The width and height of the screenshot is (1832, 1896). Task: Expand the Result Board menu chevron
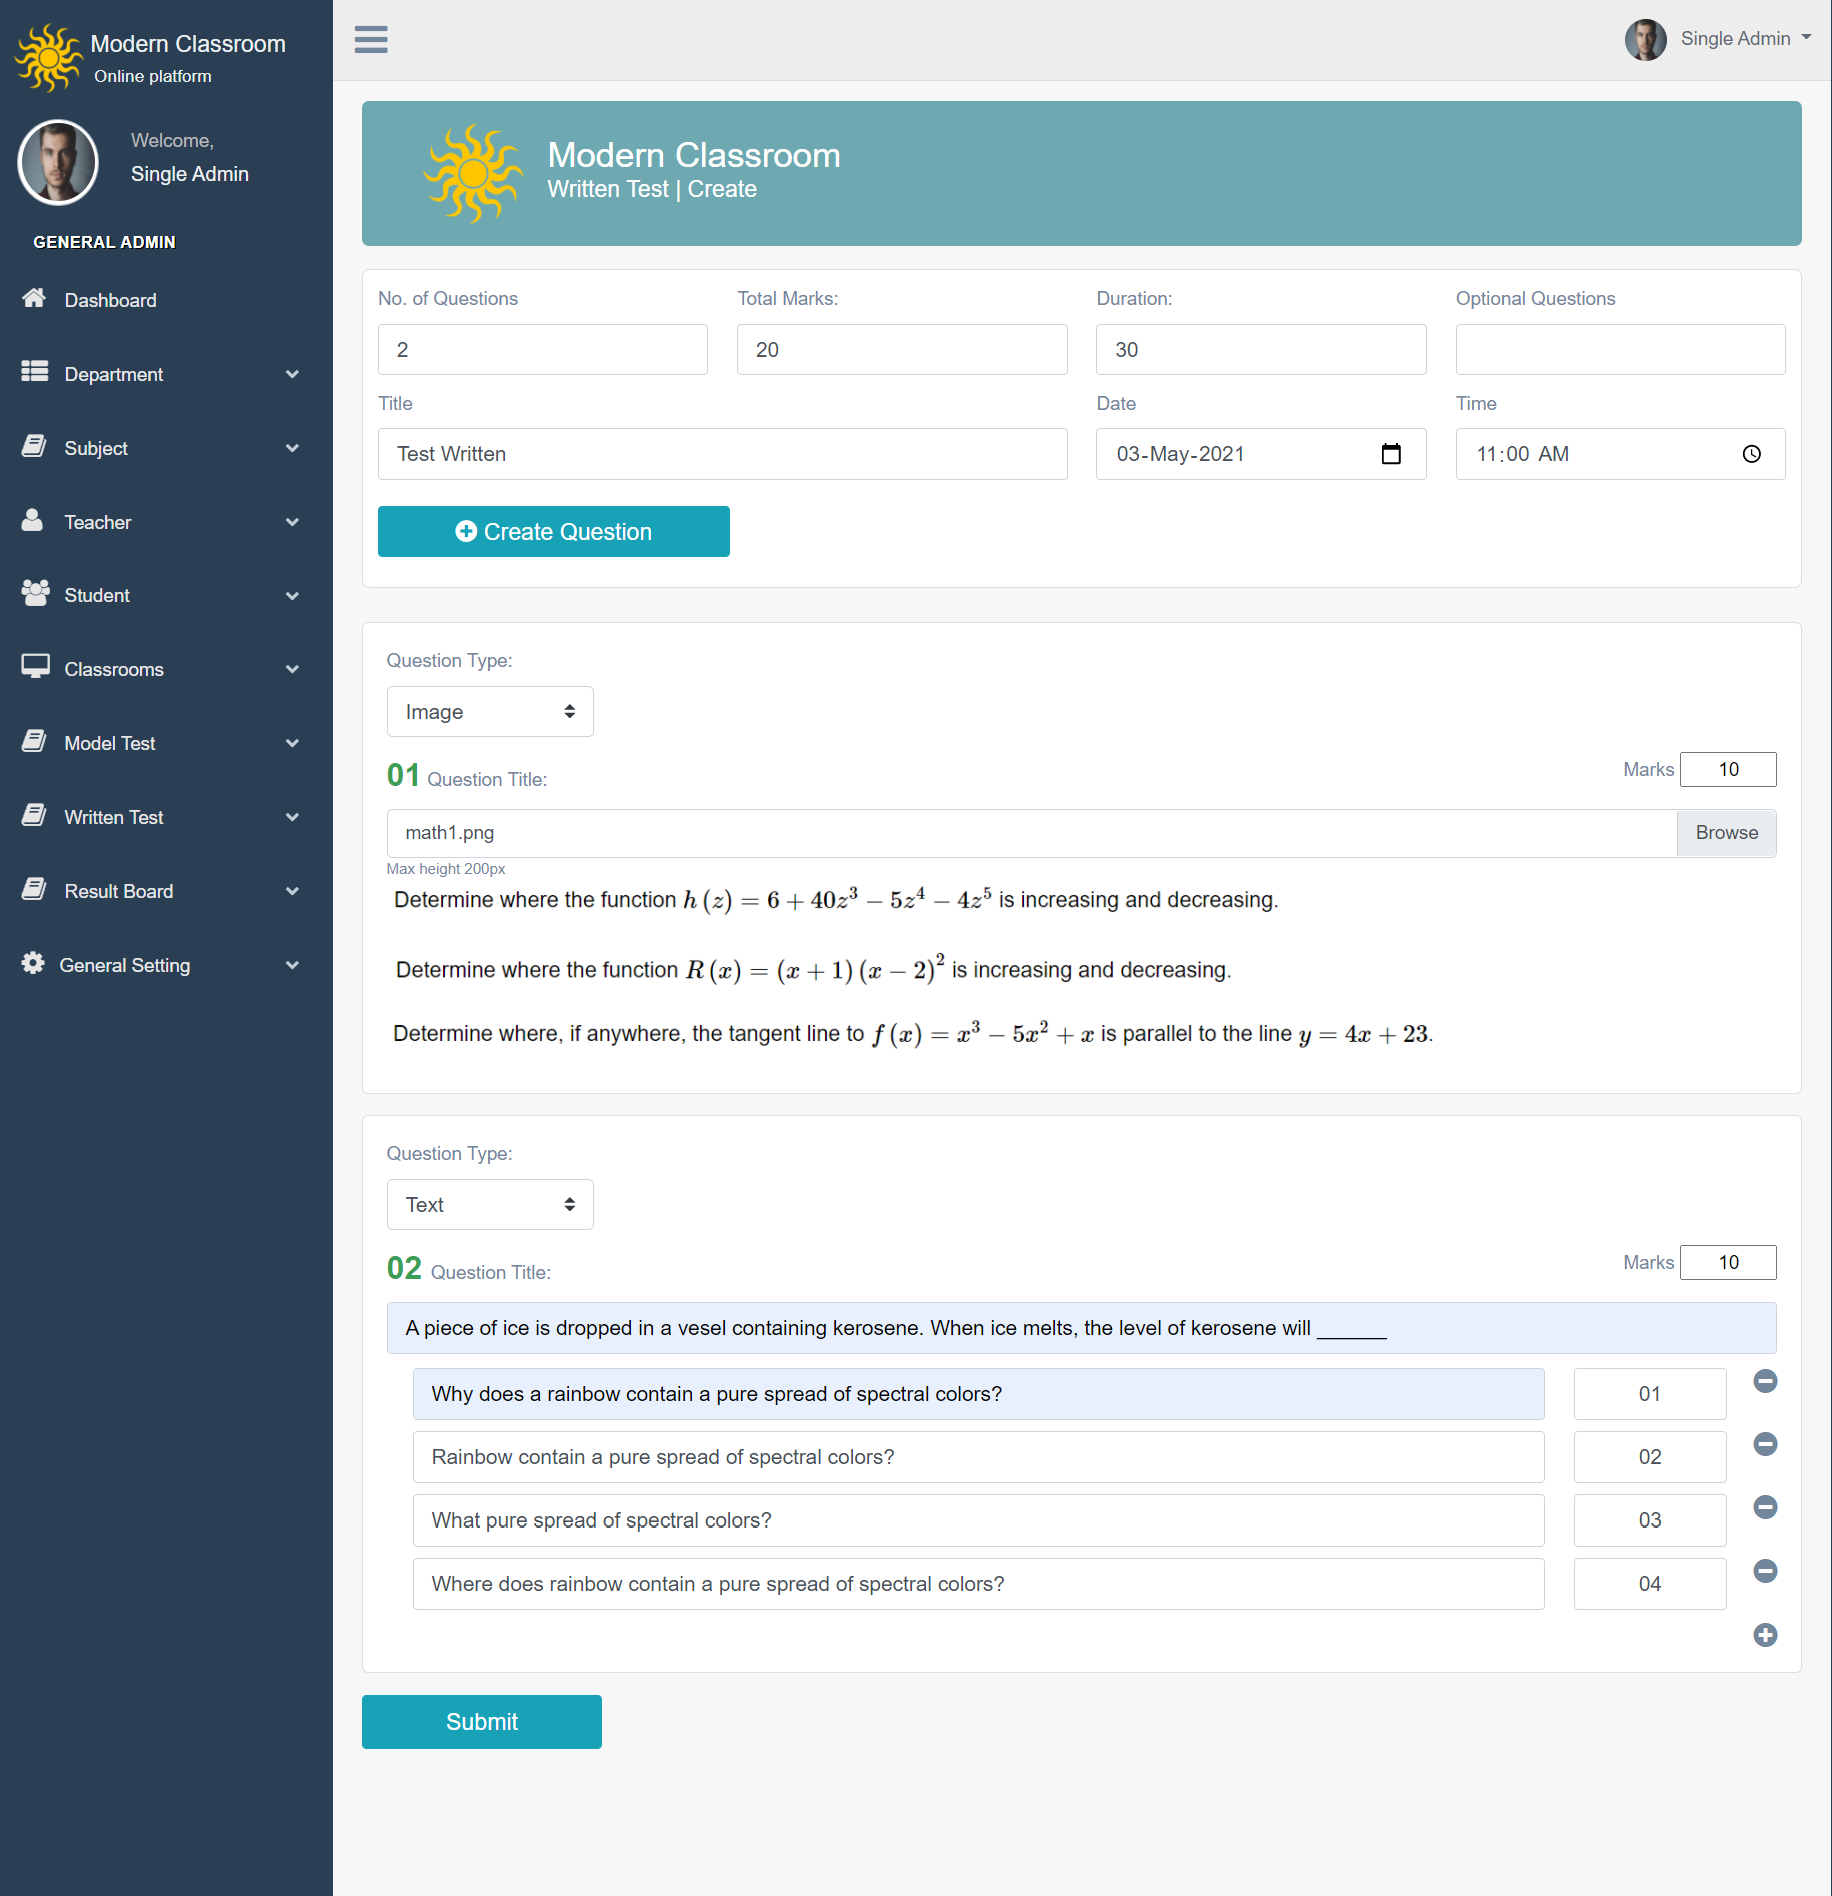click(292, 891)
